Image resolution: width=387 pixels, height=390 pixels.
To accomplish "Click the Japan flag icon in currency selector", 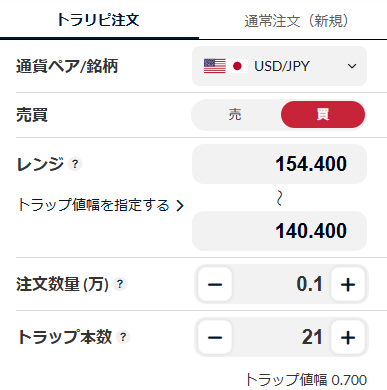I will click(x=237, y=66).
